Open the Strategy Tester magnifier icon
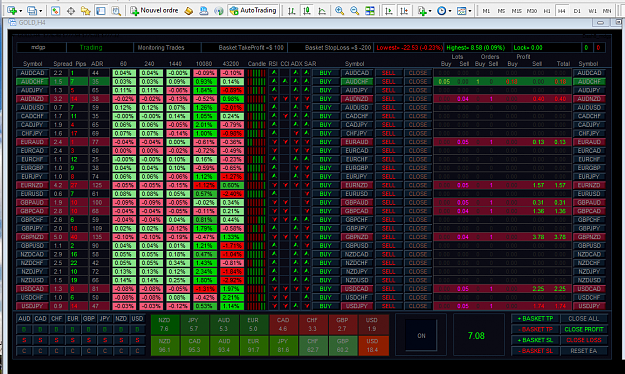The image size is (625, 374). [116, 11]
